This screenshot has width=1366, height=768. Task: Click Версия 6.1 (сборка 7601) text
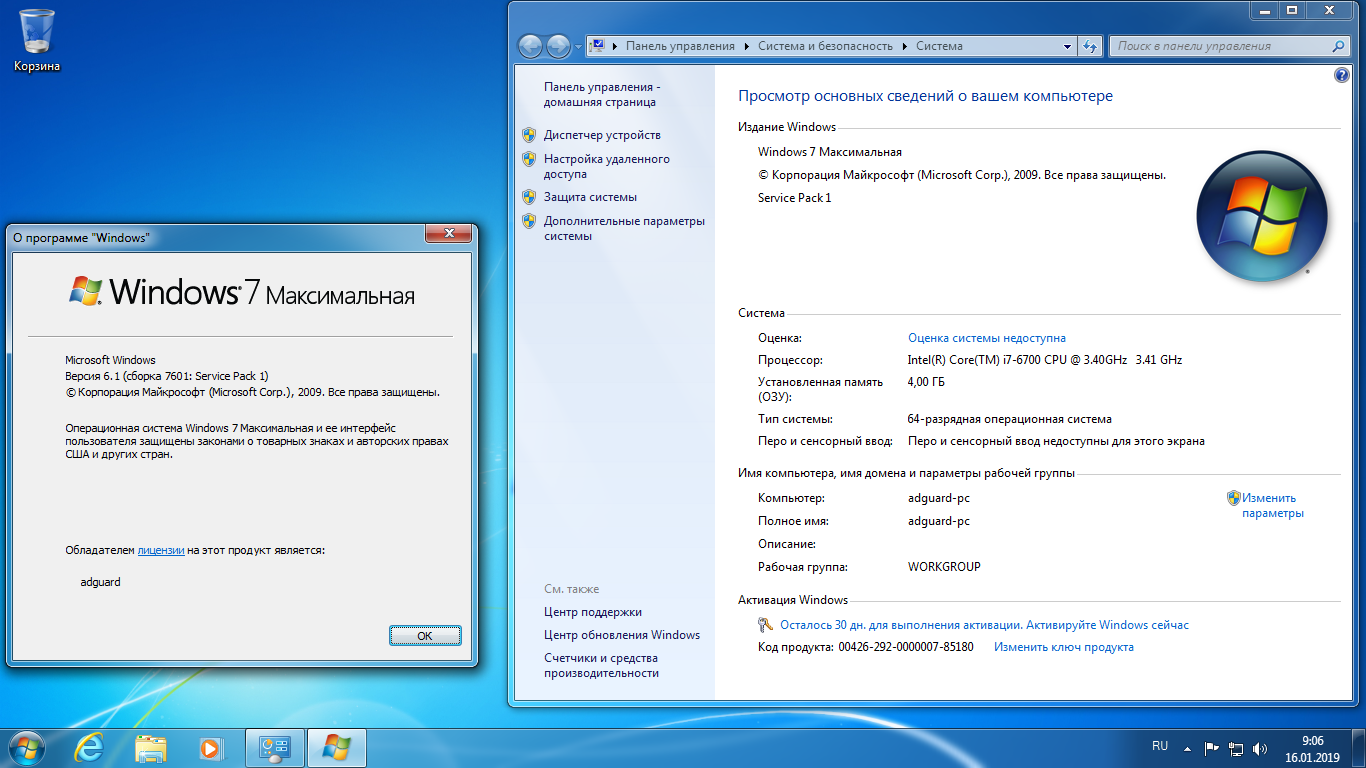[x=167, y=376]
